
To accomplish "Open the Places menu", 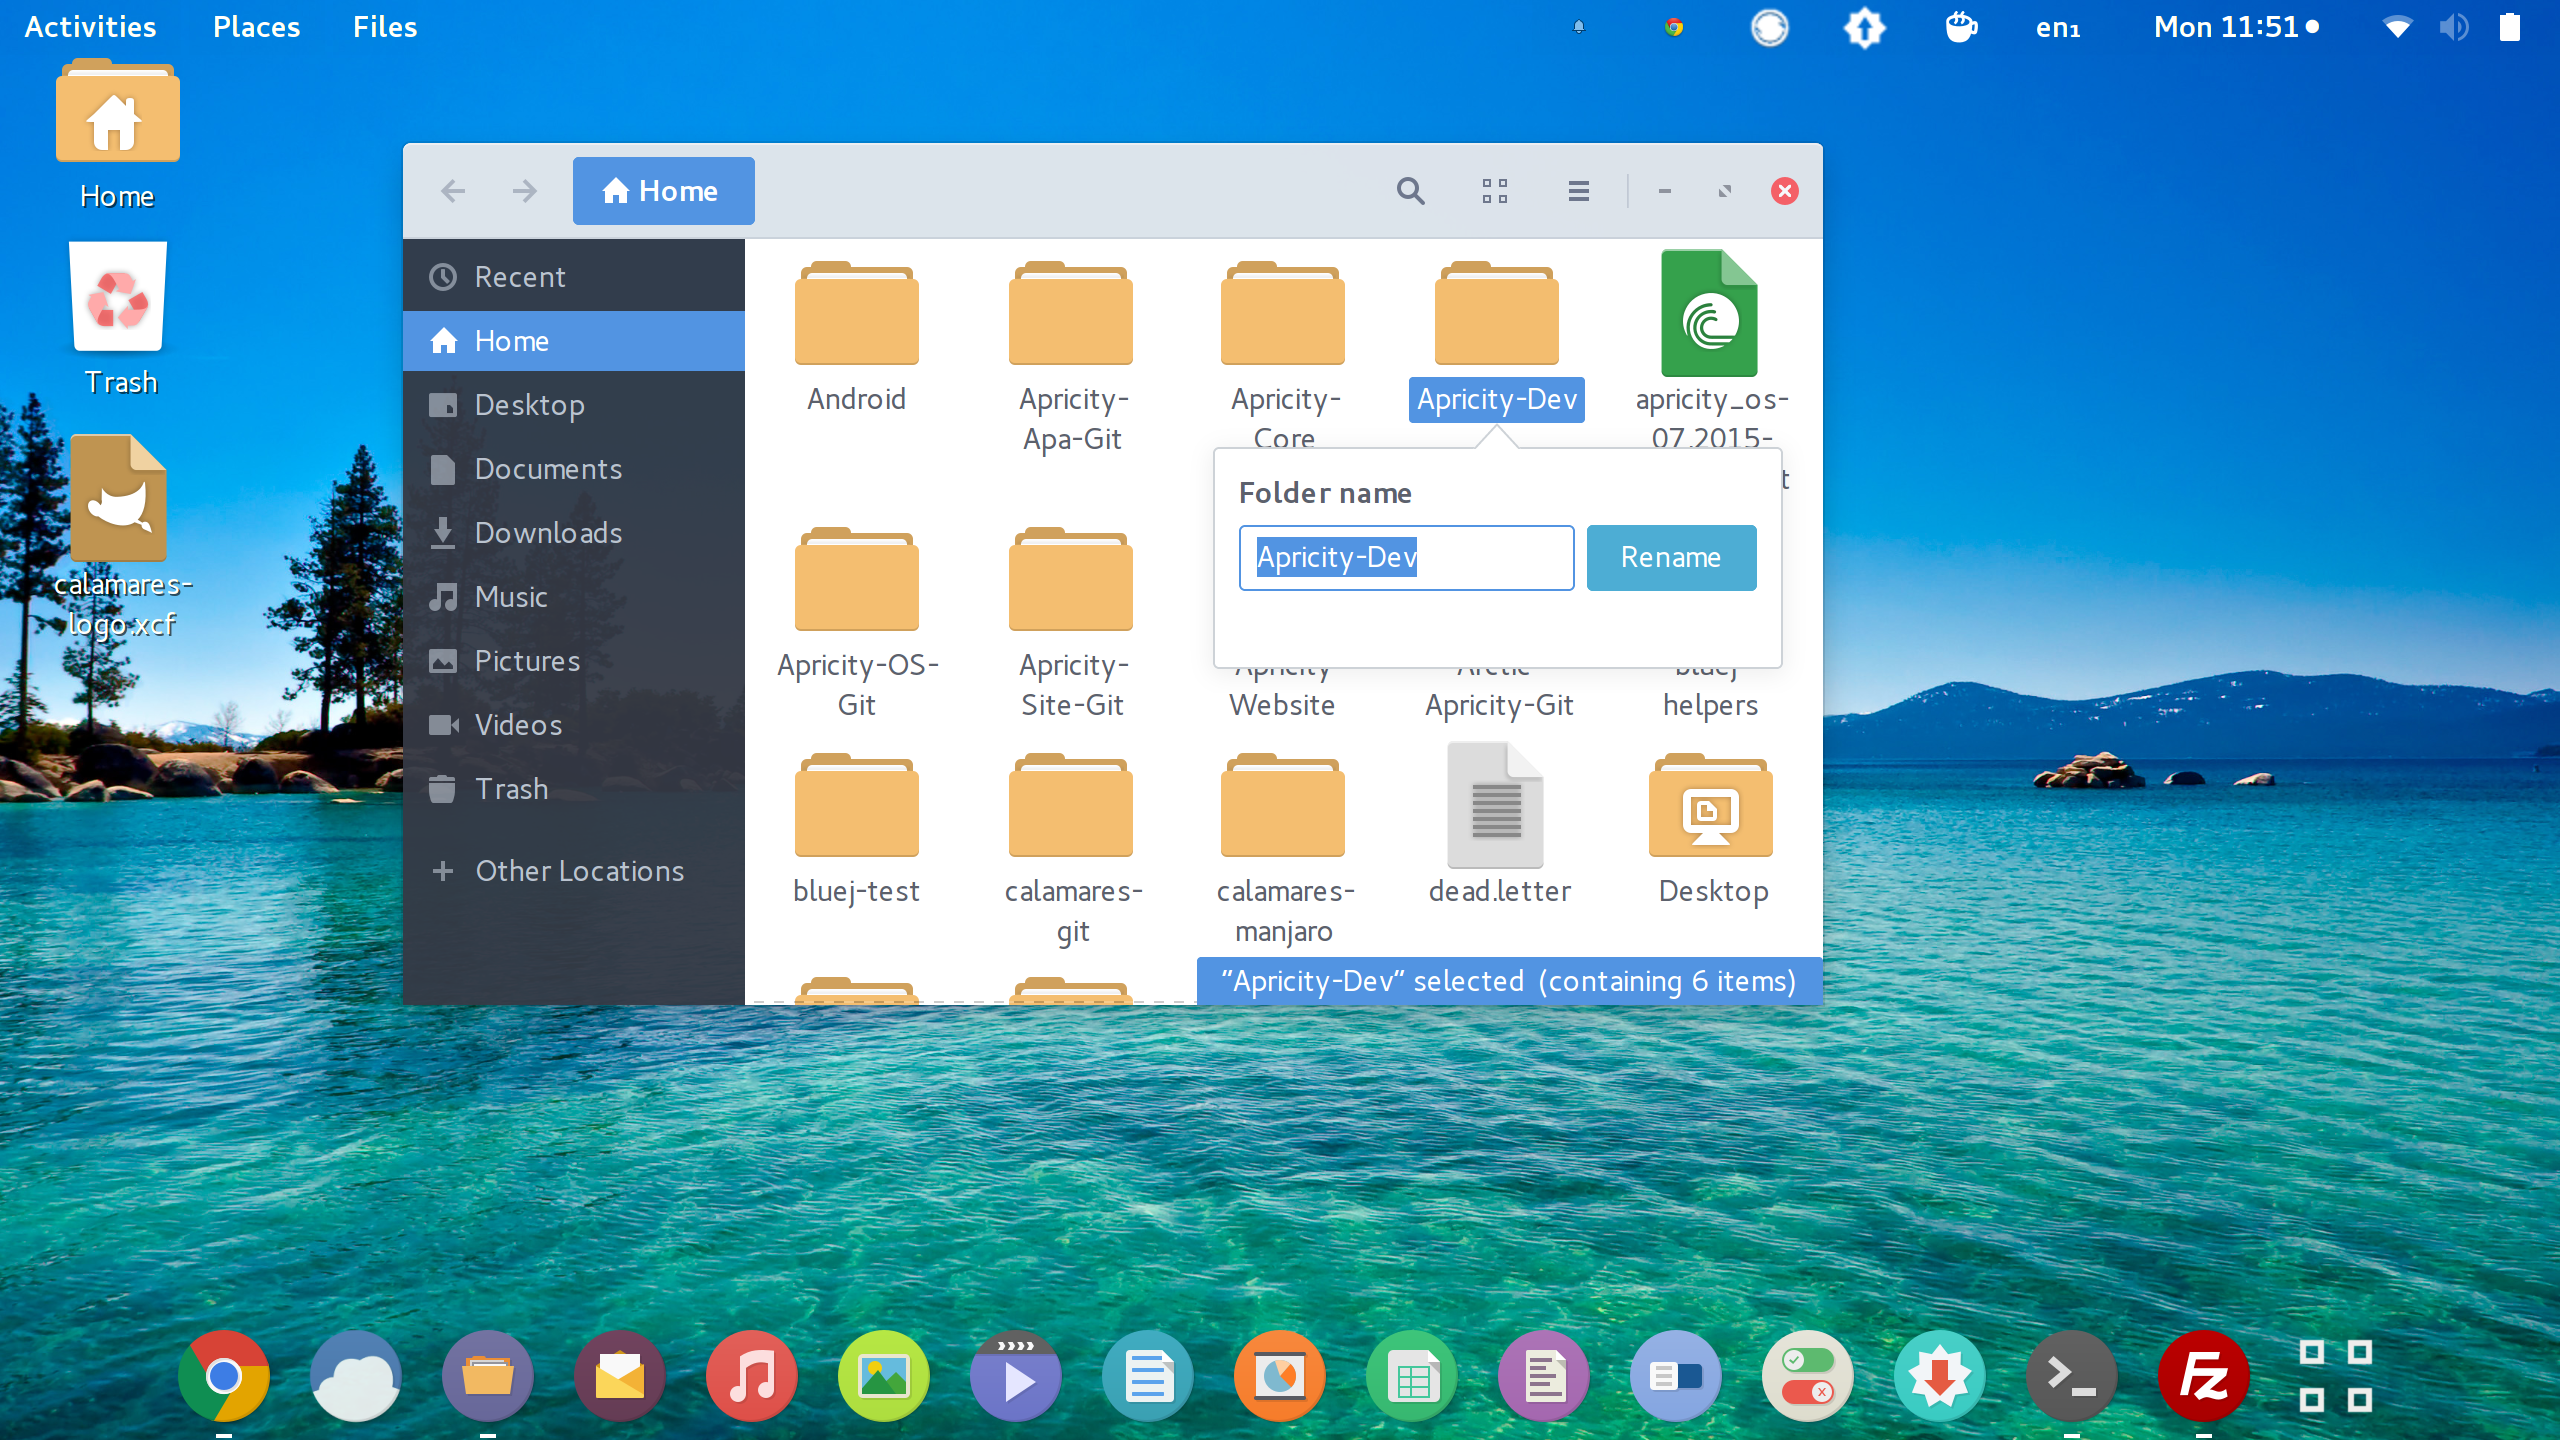I will click(256, 27).
